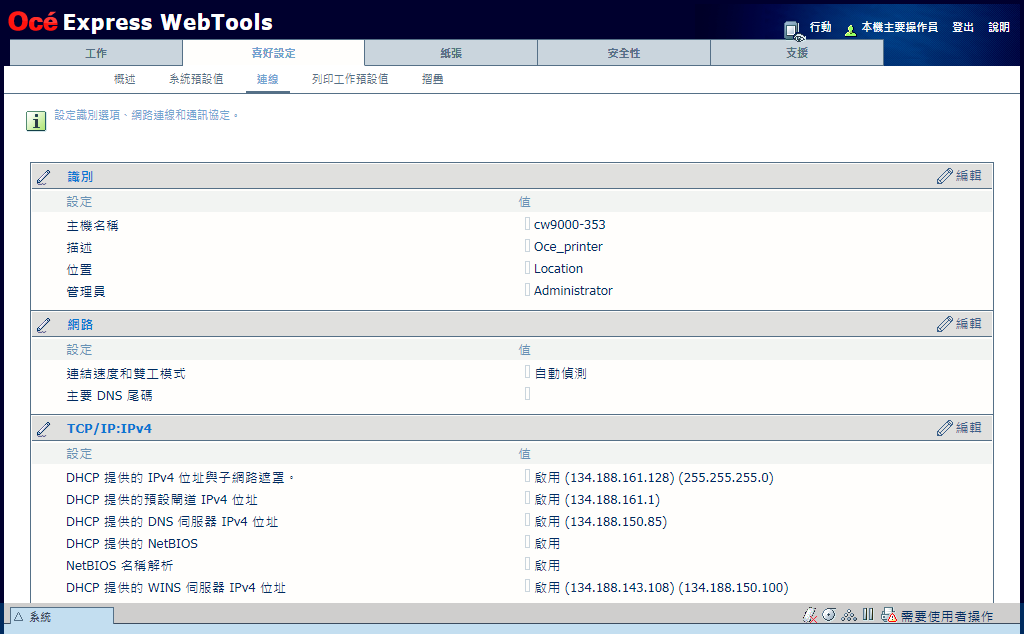Screen dimensions: 1024x634
Task: Open the 說明 help link
Action: pos(999,27)
